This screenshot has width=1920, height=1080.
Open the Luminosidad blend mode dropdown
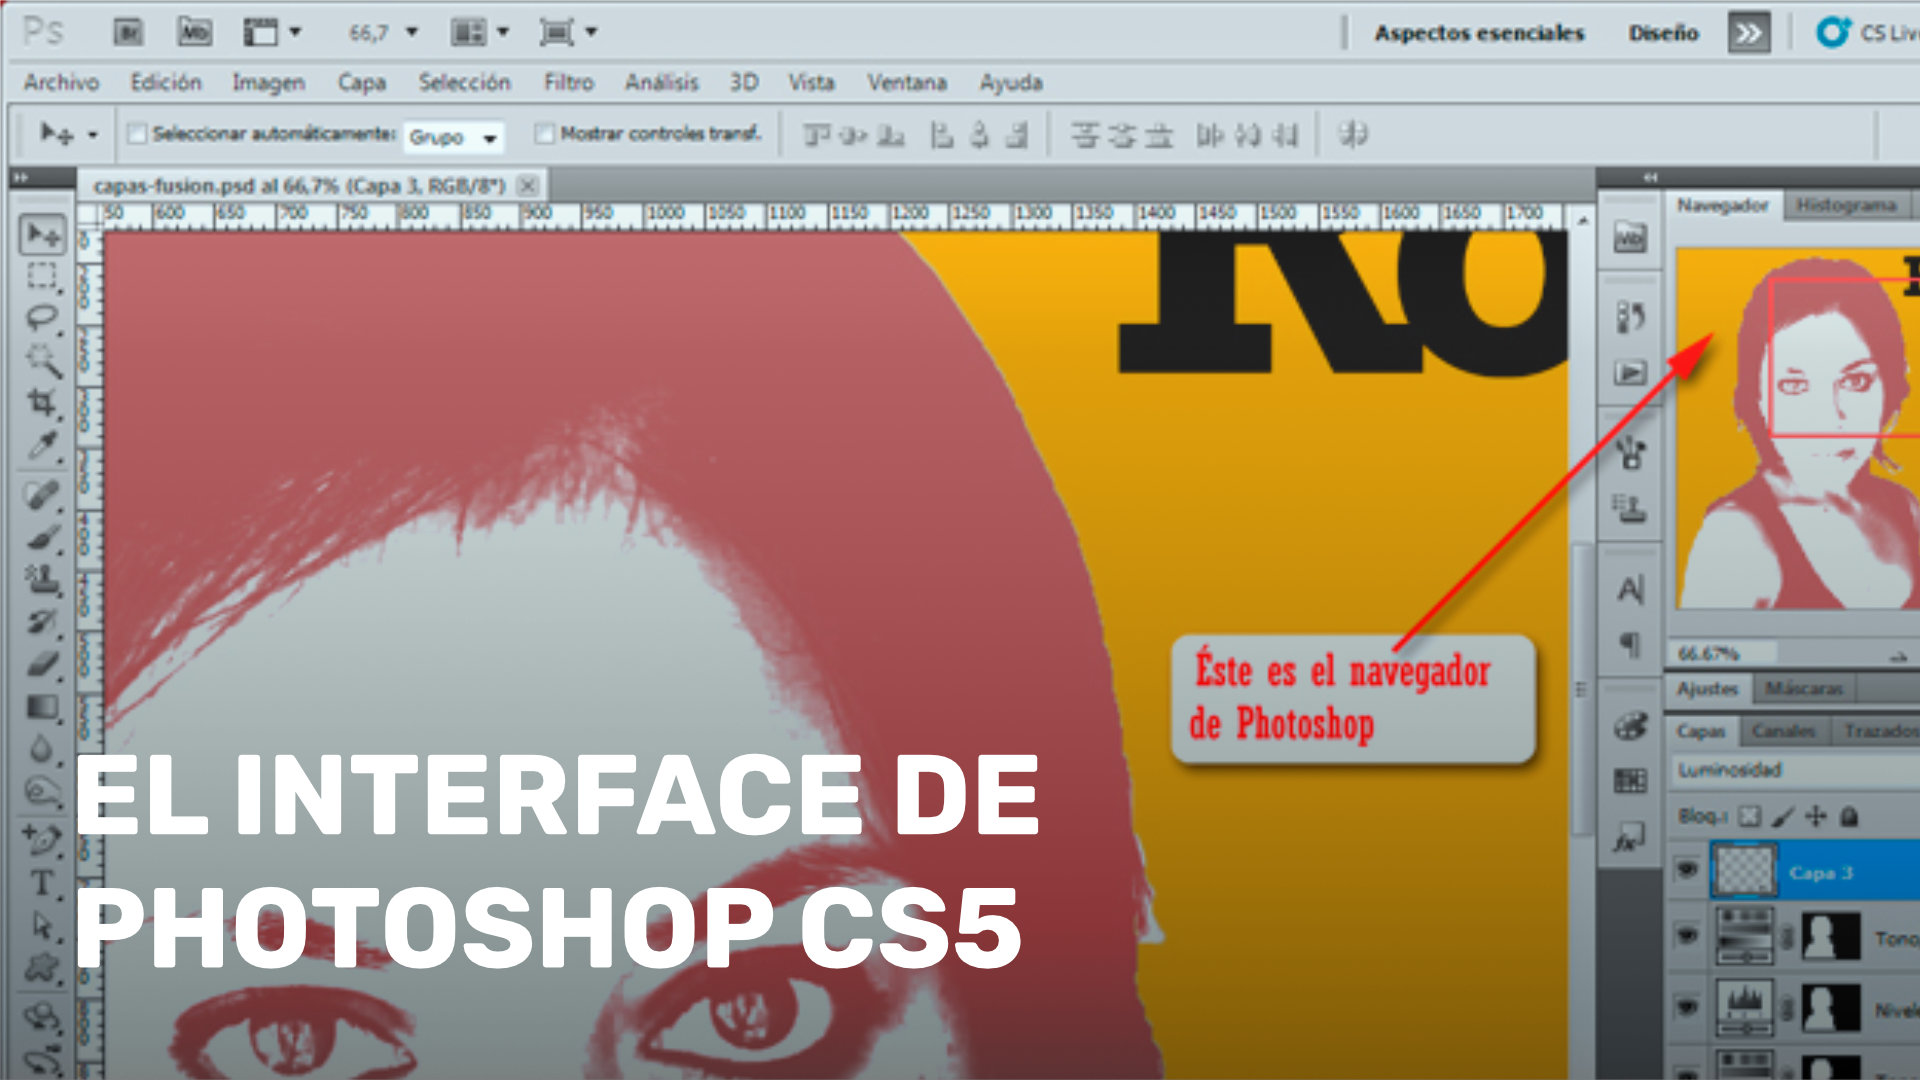(1797, 770)
